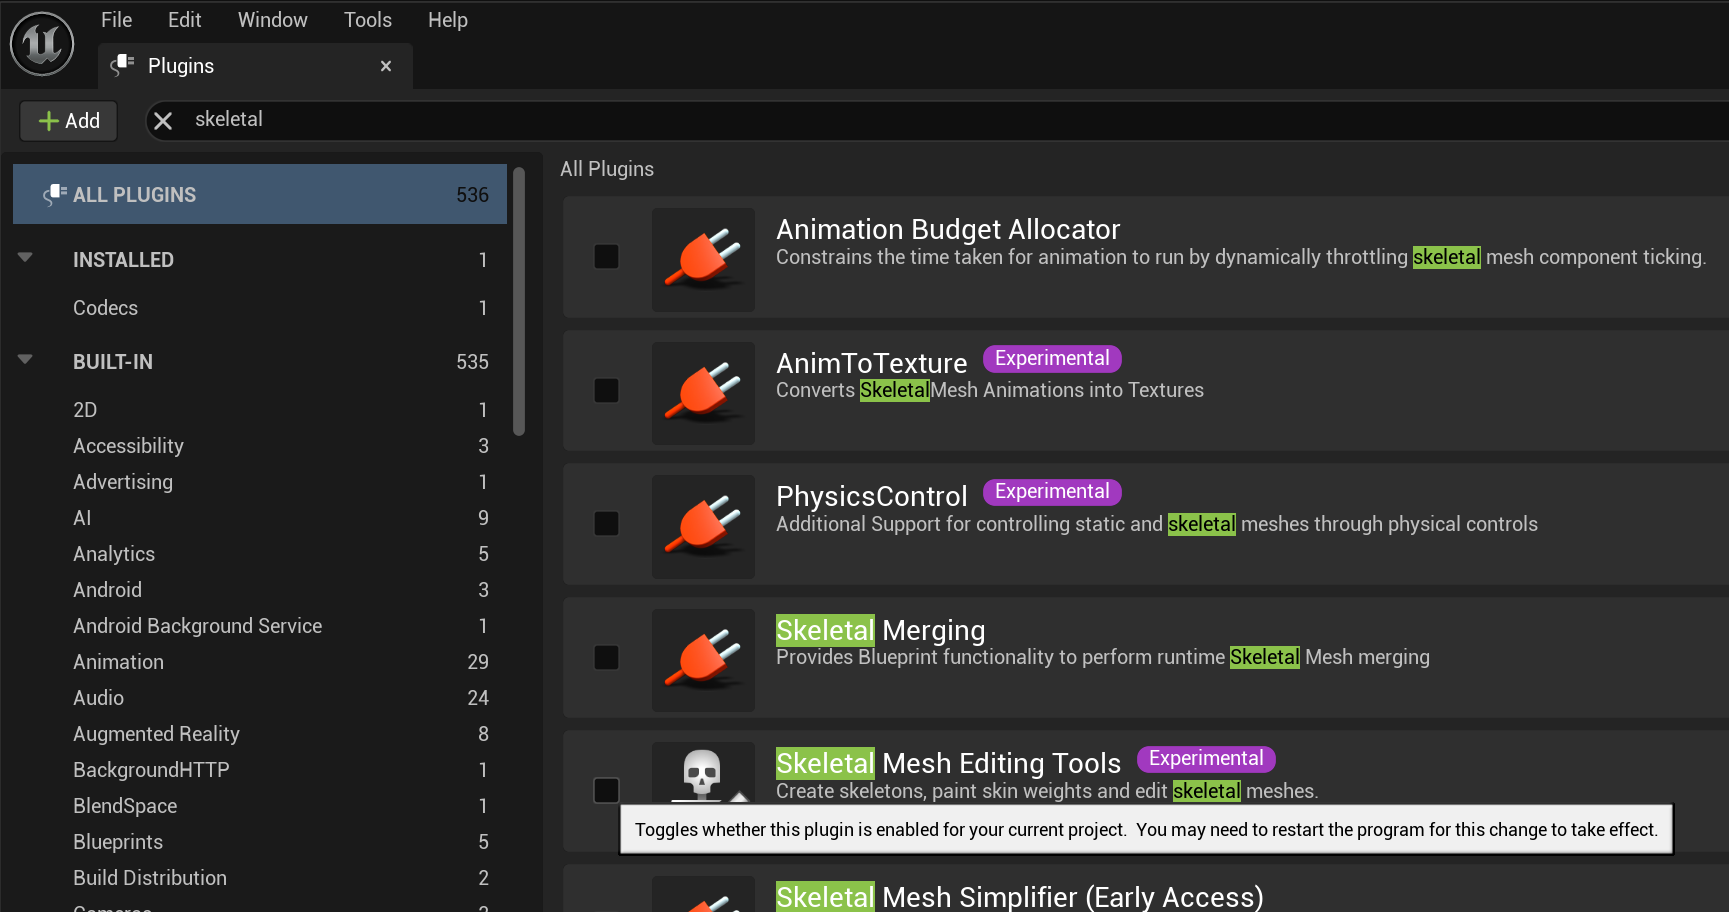Click Experimental badge on Skeletal Mesh Editing Tools

1206,759
